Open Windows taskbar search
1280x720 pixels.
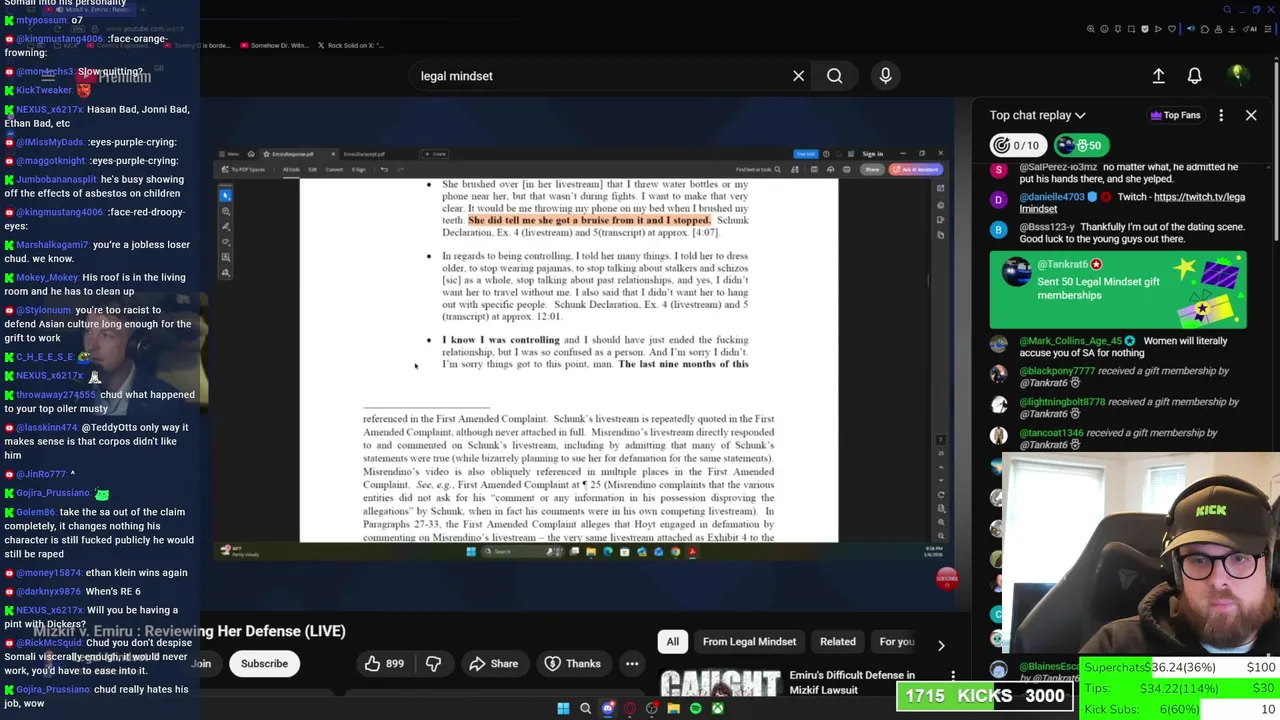(x=586, y=708)
